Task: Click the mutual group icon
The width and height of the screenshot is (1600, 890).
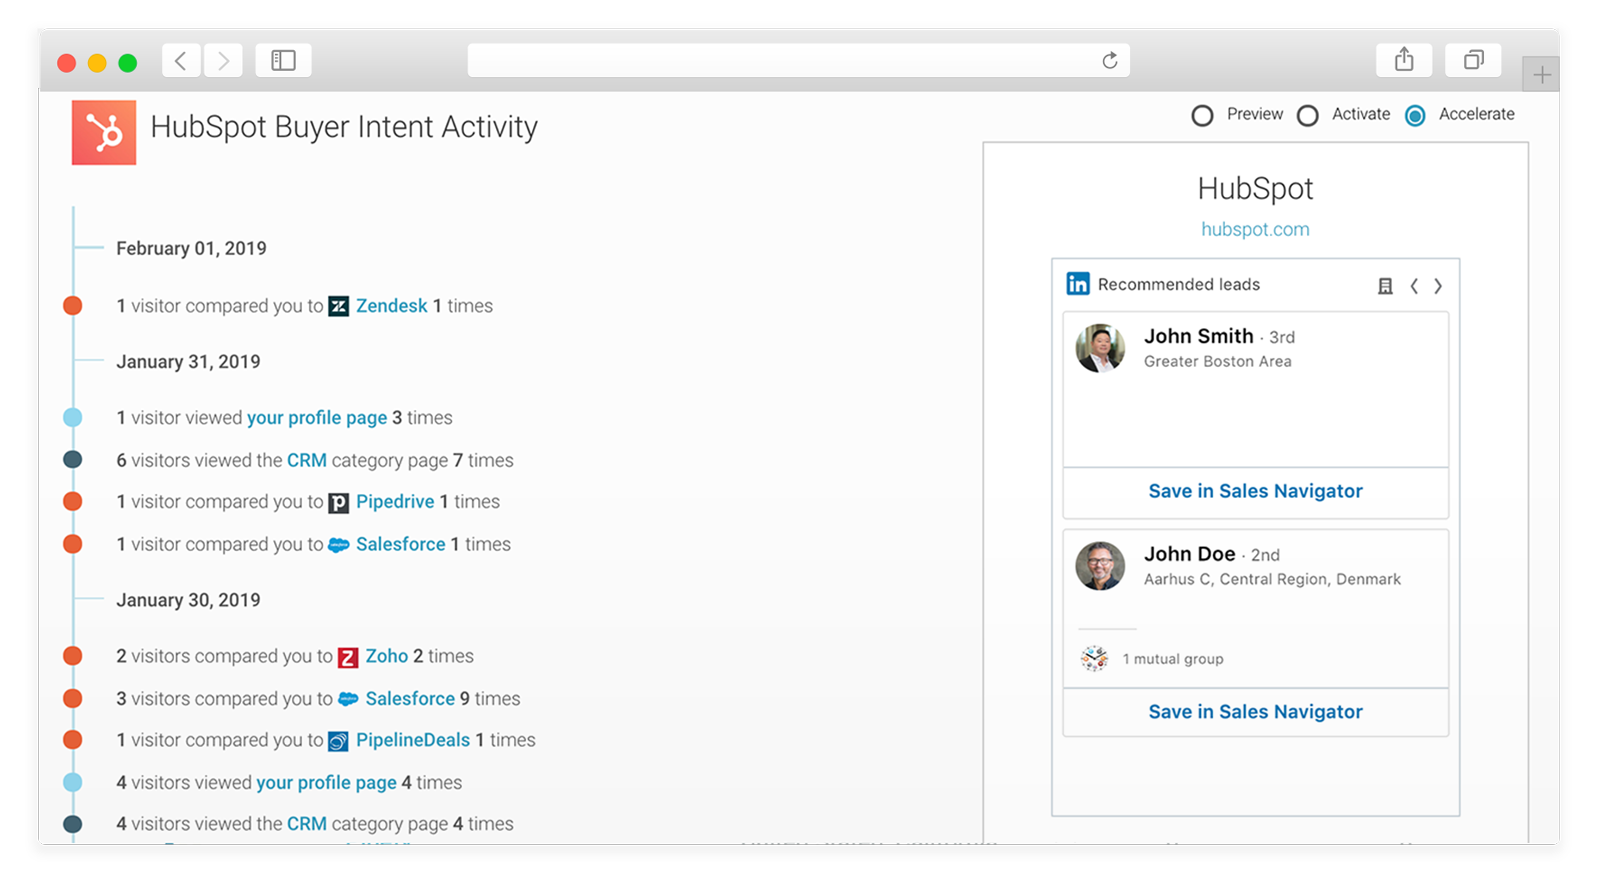Action: point(1095,658)
